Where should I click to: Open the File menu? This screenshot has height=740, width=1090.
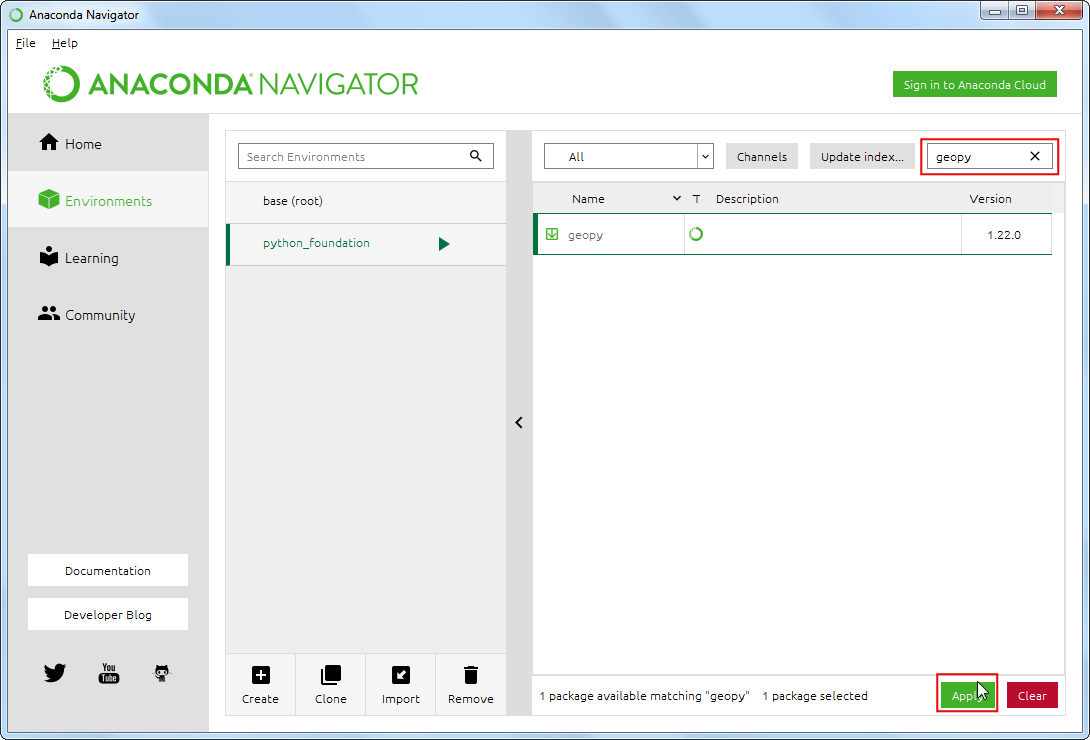coord(26,43)
